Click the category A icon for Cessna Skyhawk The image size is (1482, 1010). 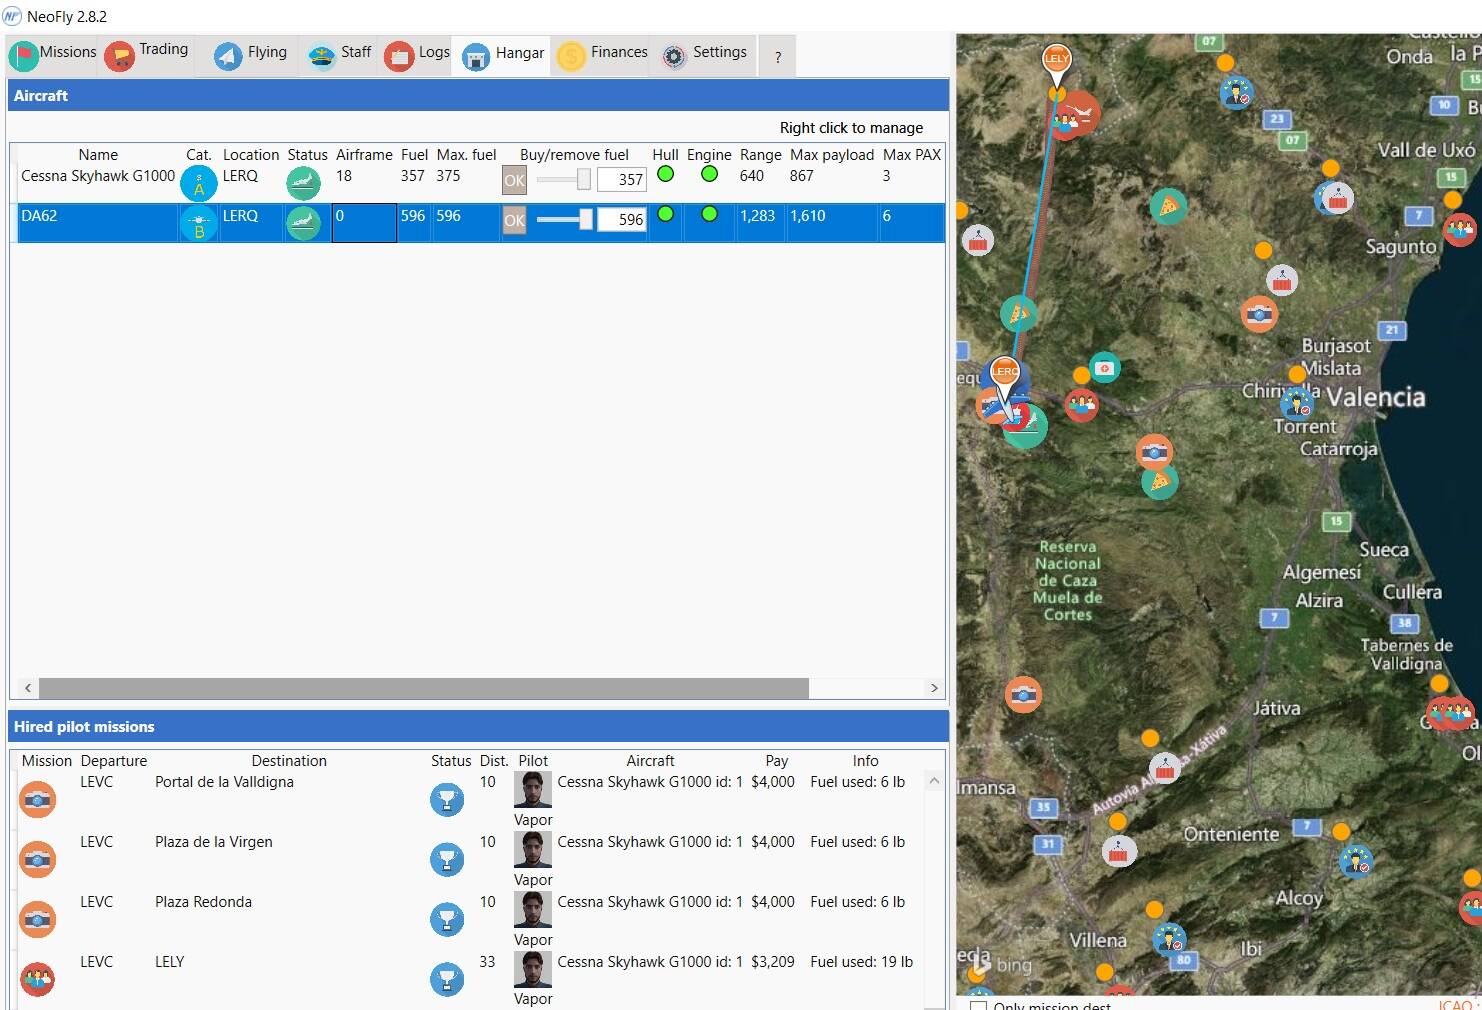coord(198,184)
